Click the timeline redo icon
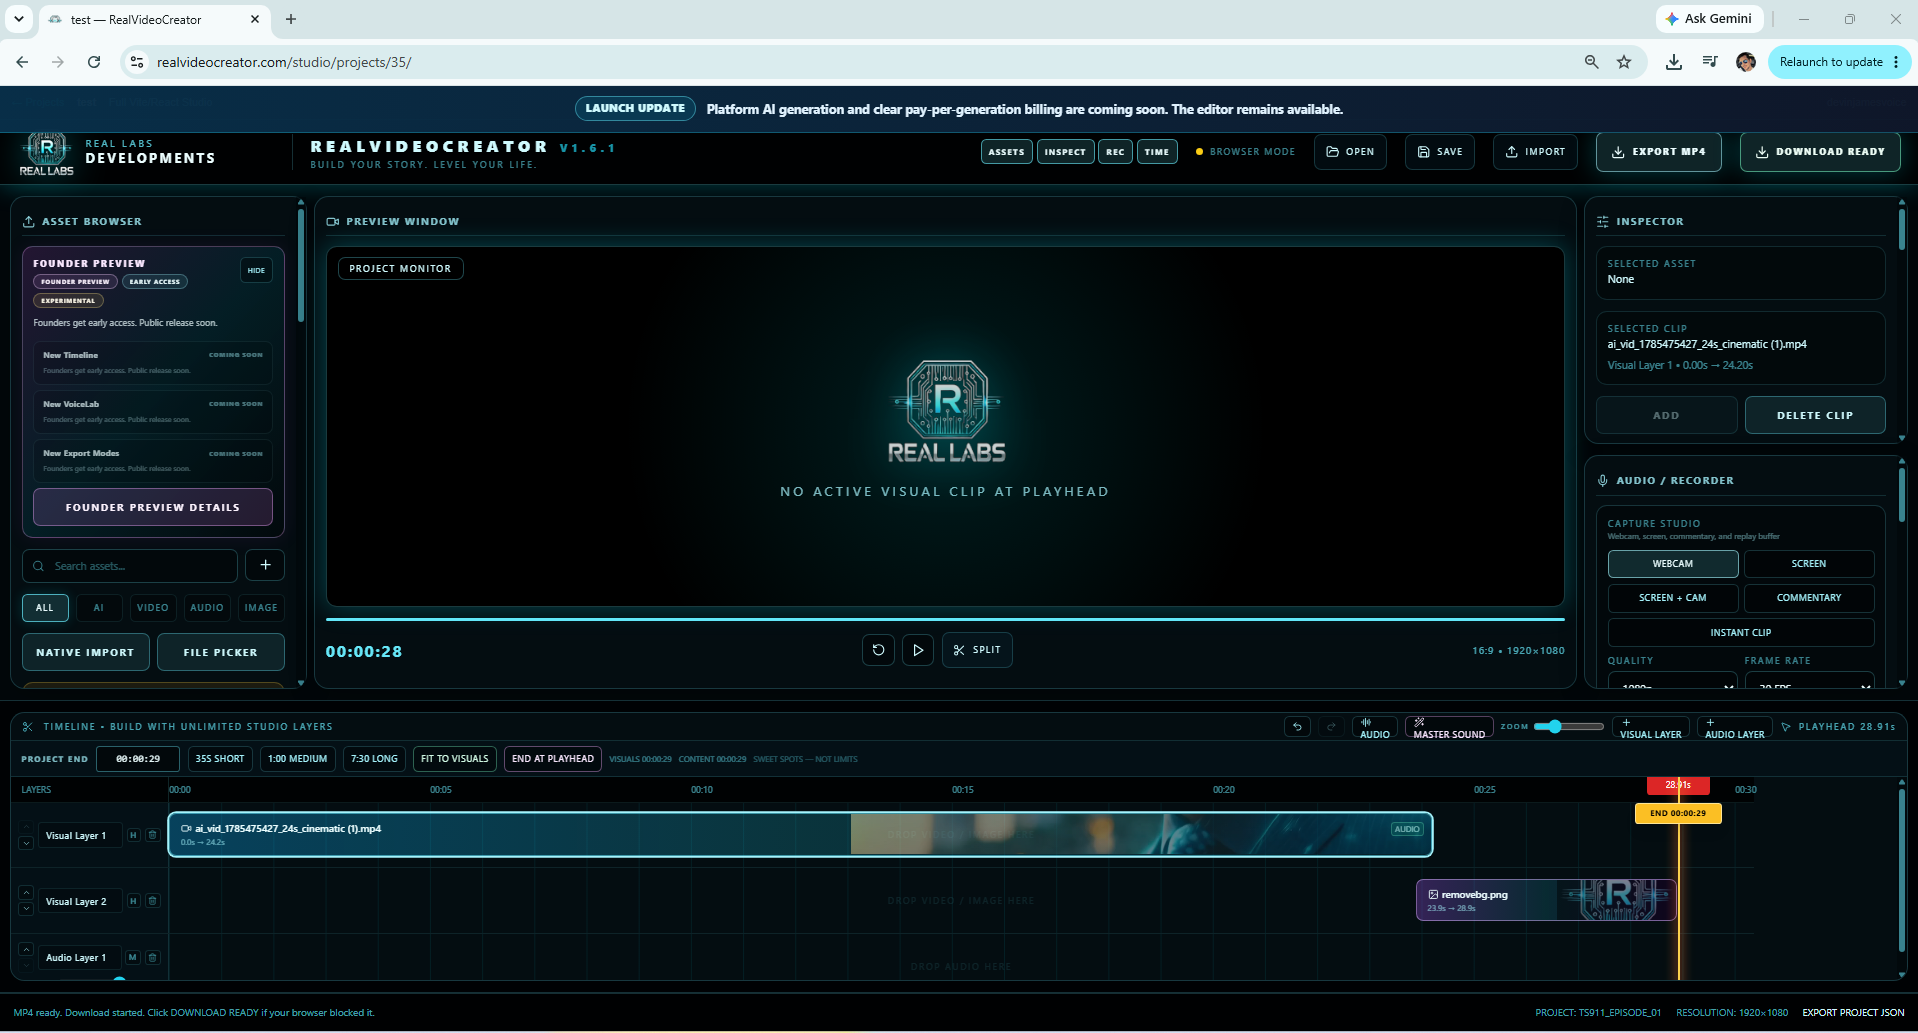Viewport: 1918px width, 1033px height. pyautogui.click(x=1331, y=727)
